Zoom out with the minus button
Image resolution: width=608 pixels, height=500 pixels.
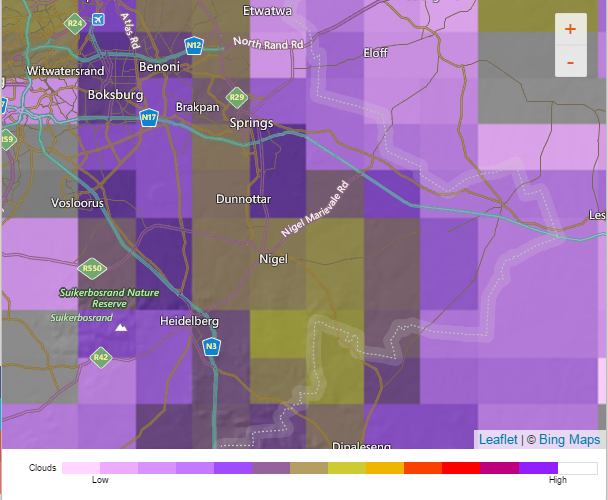[570, 61]
